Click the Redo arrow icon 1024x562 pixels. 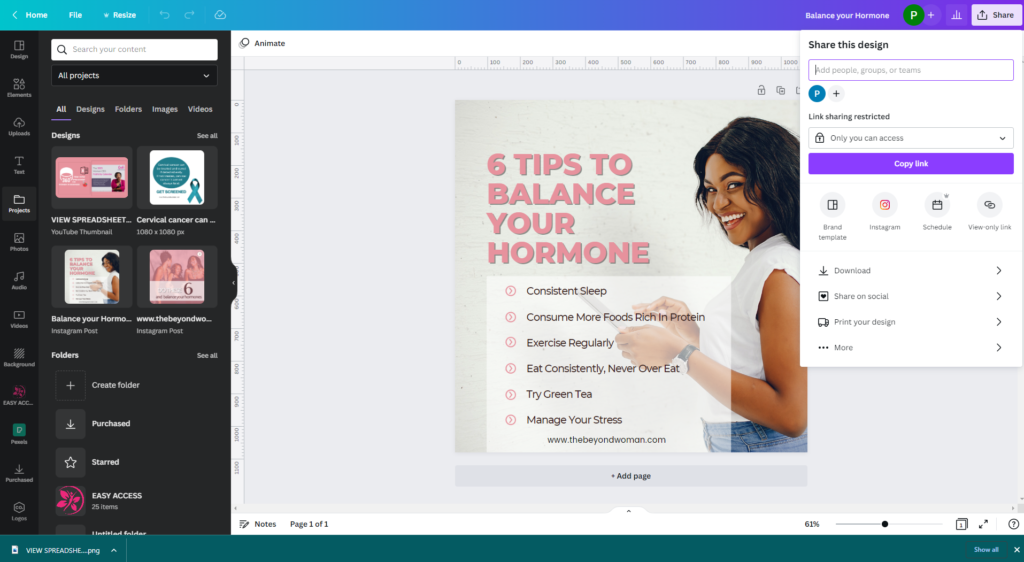click(x=189, y=14)
